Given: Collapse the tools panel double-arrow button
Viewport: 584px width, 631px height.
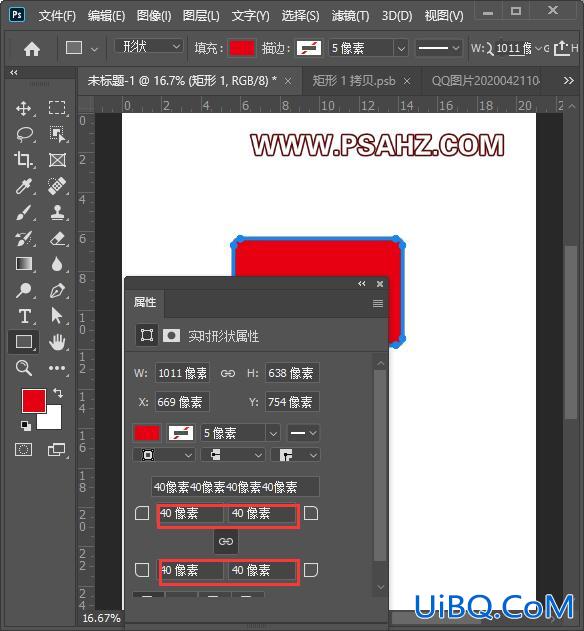Looking at the screenshot, I should (x=14, y=72).
